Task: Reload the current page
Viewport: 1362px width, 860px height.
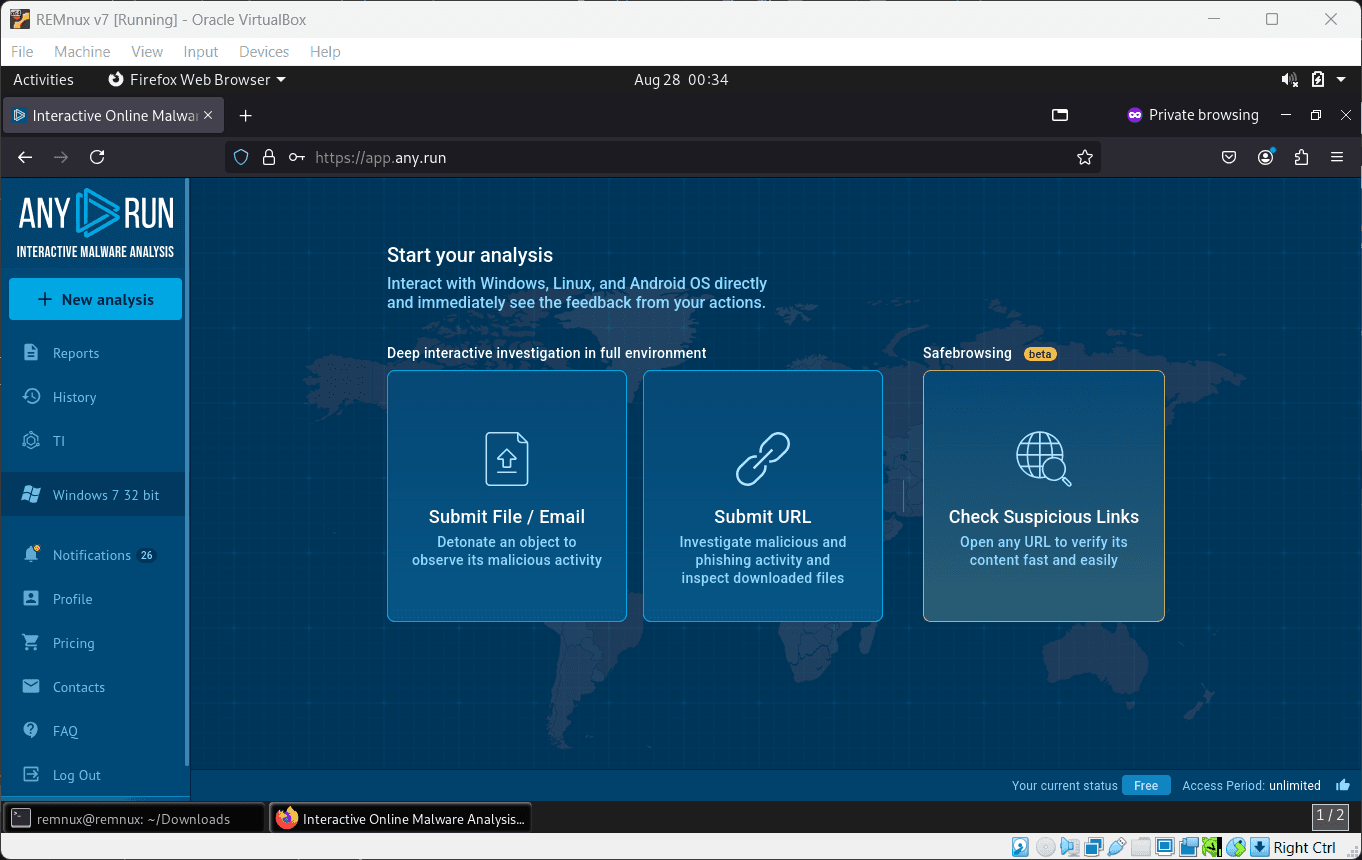Action: tap(97, 157)
